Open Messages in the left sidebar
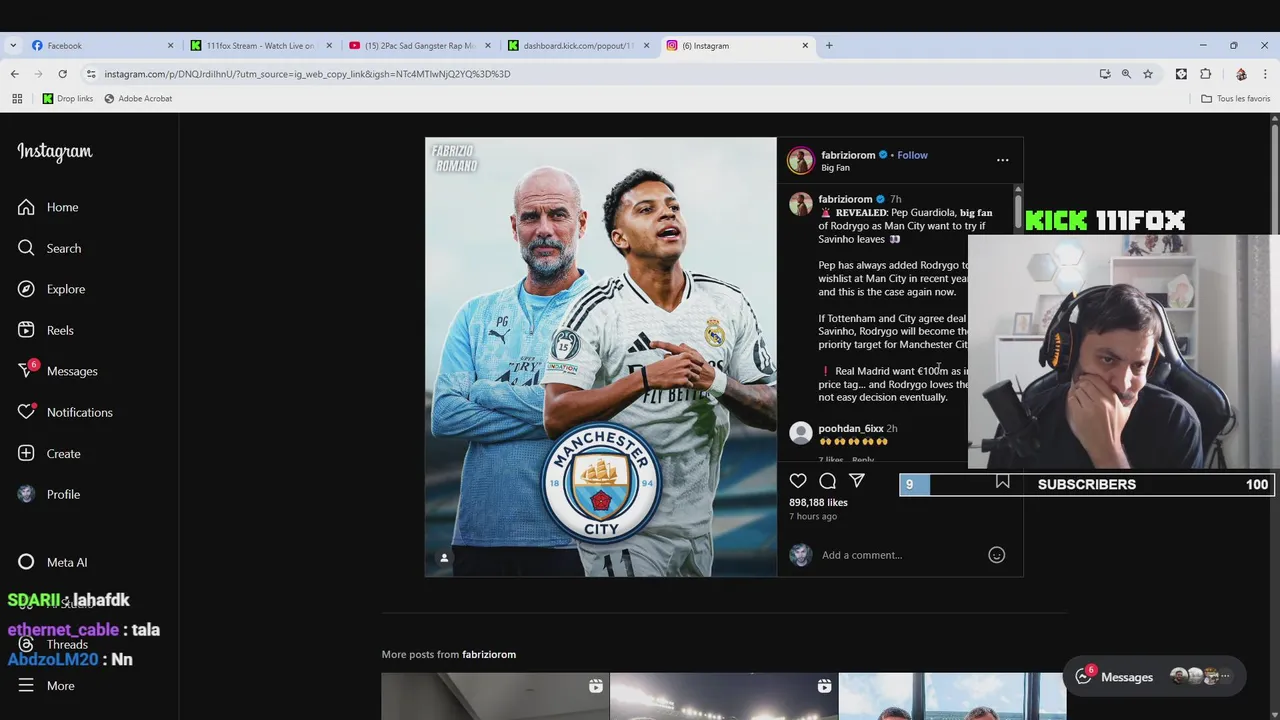The image size is (1280, 720). [x=57, y=371]
